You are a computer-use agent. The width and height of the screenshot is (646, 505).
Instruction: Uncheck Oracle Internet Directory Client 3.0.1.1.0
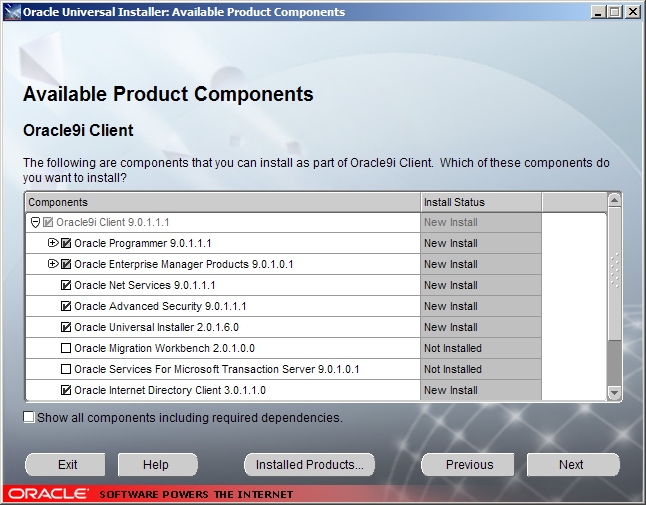click(66, 390)
